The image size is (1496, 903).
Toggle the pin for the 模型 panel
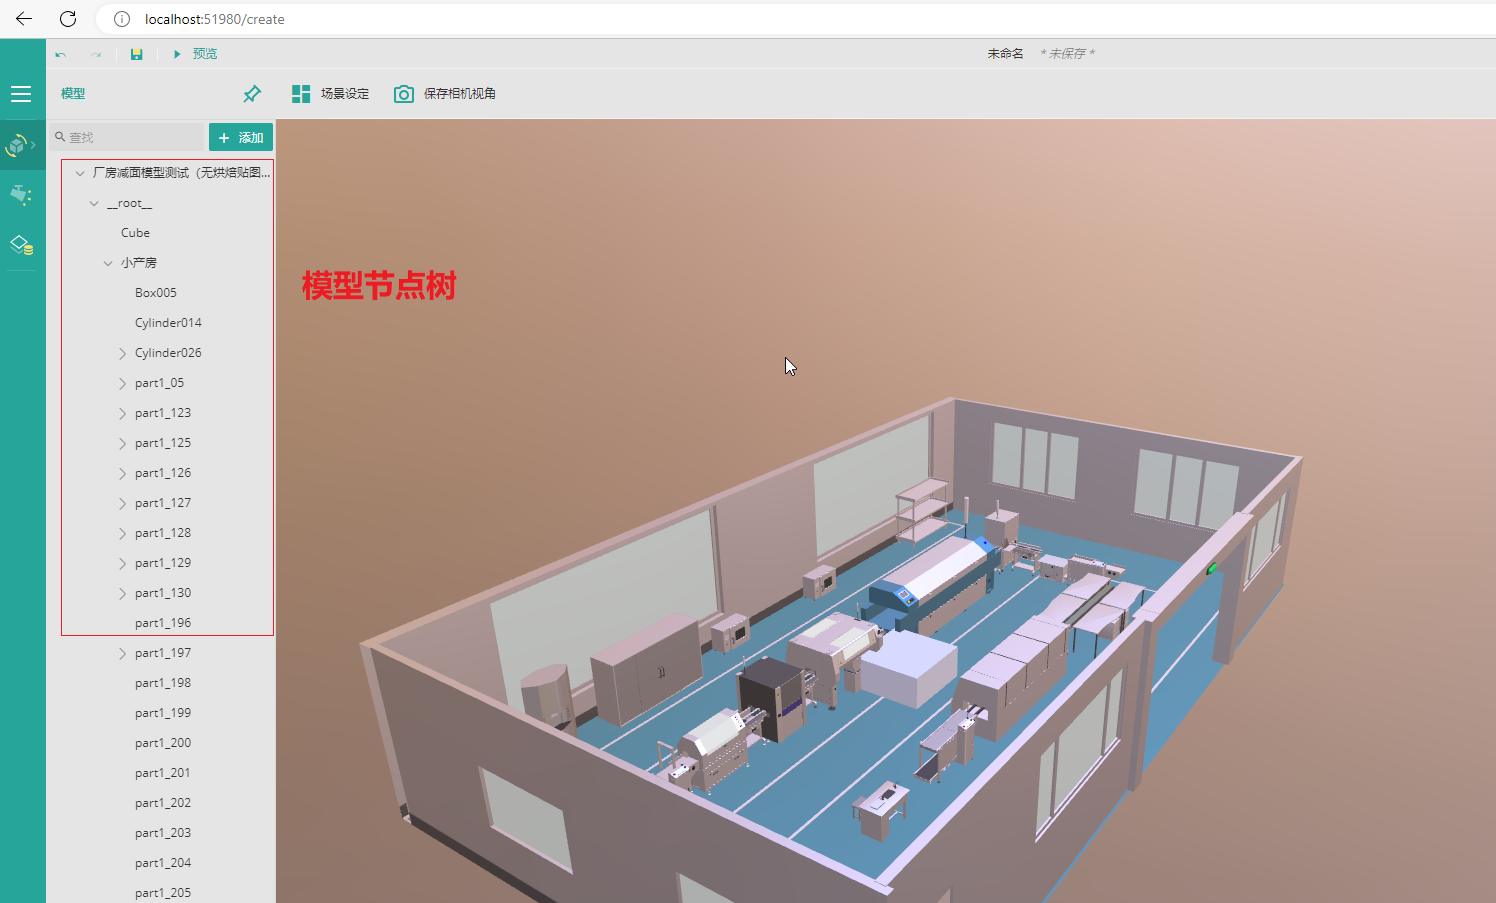251,93
